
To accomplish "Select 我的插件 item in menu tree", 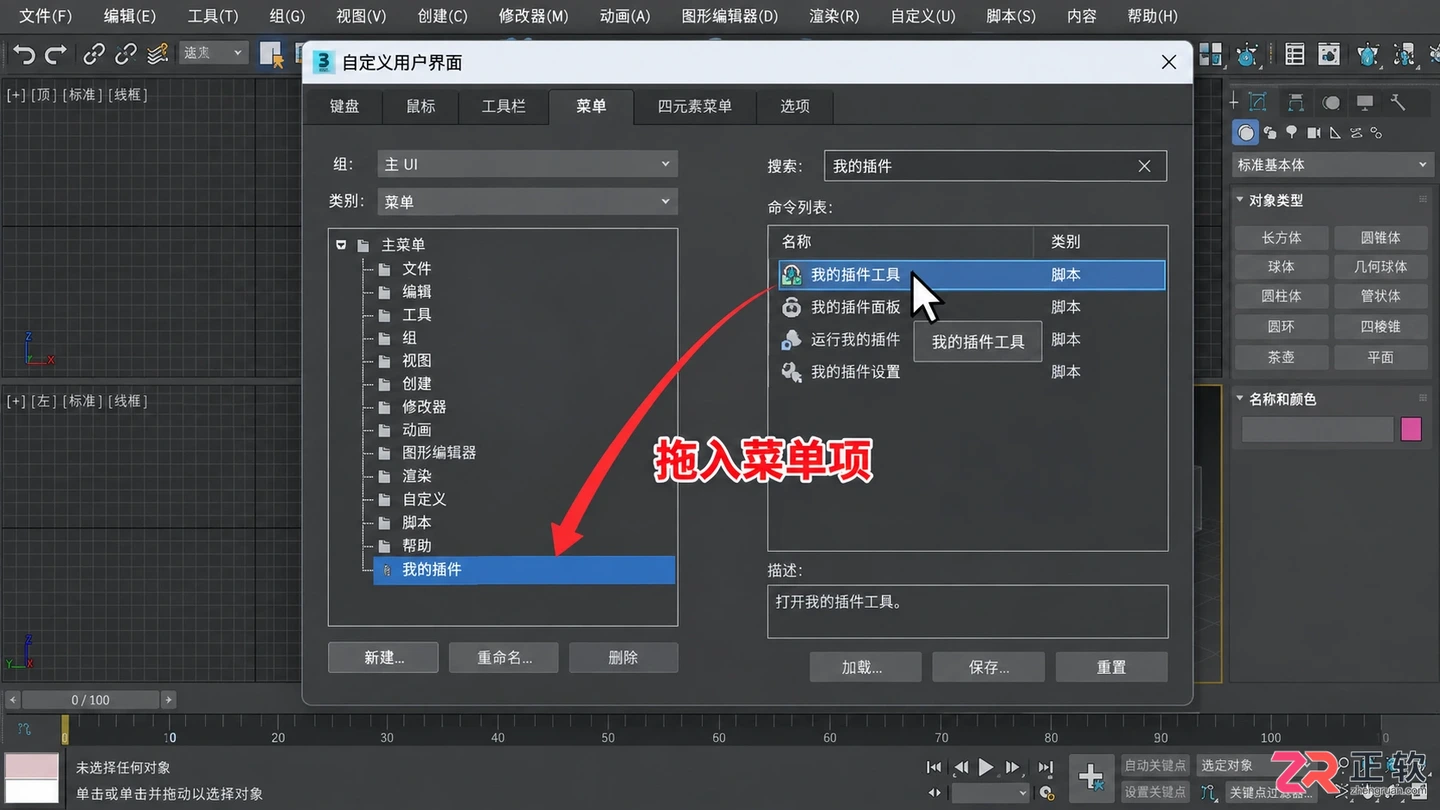I will coord(524,570).
